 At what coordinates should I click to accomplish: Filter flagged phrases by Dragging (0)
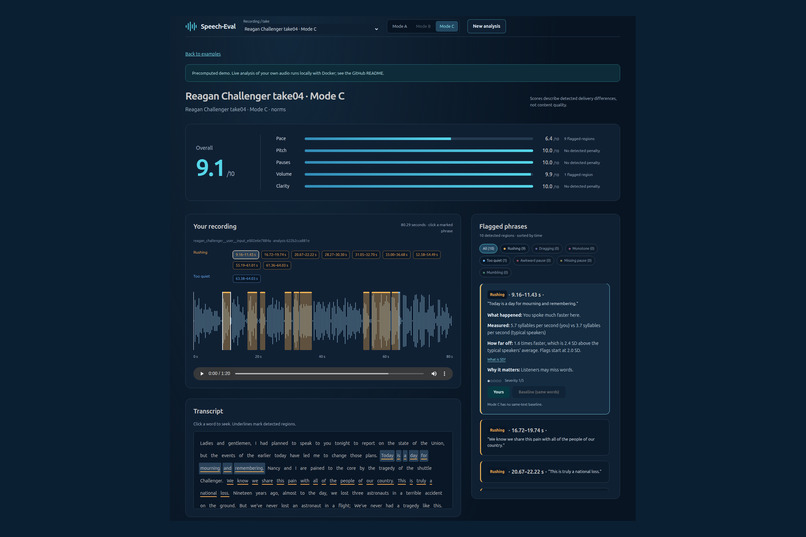547,249
